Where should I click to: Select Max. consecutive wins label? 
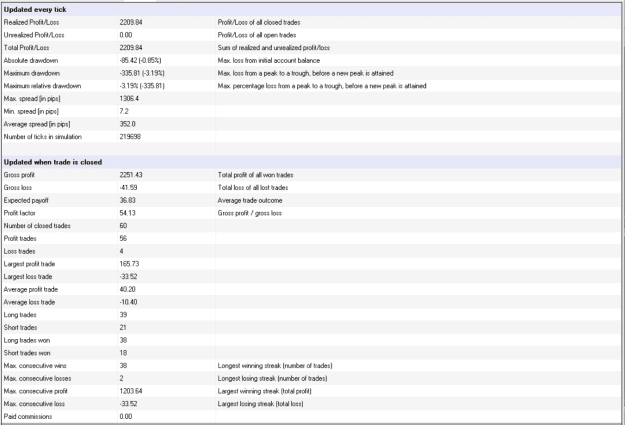click(x=35, y=366)
